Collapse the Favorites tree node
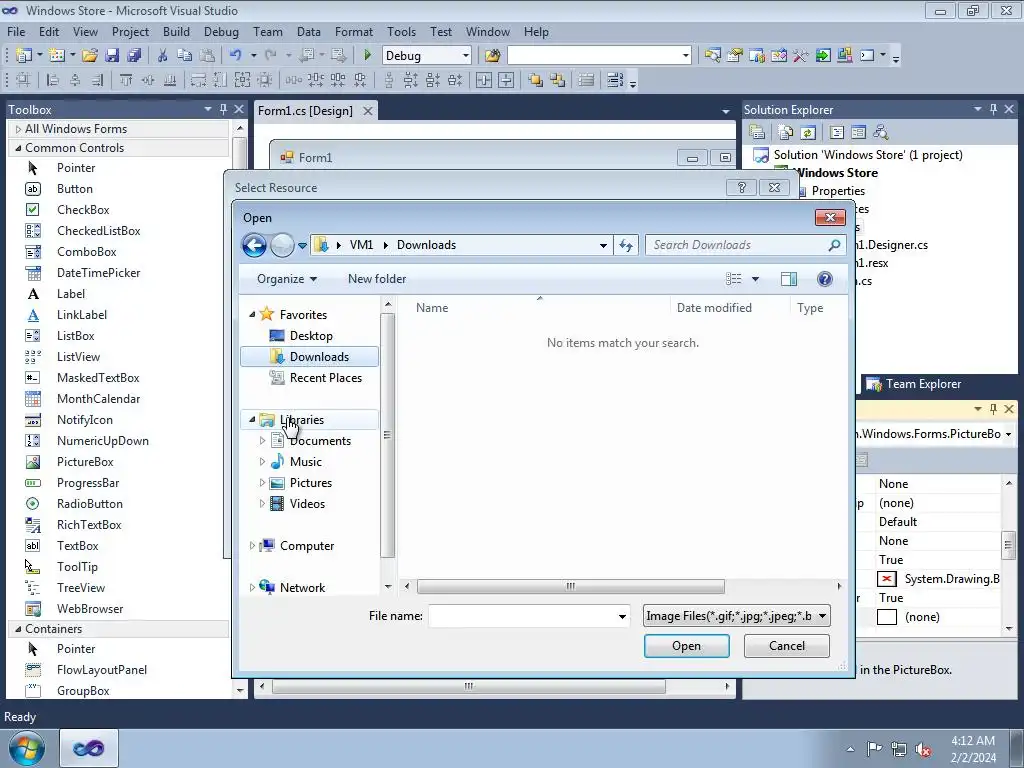 pos(252,315)
